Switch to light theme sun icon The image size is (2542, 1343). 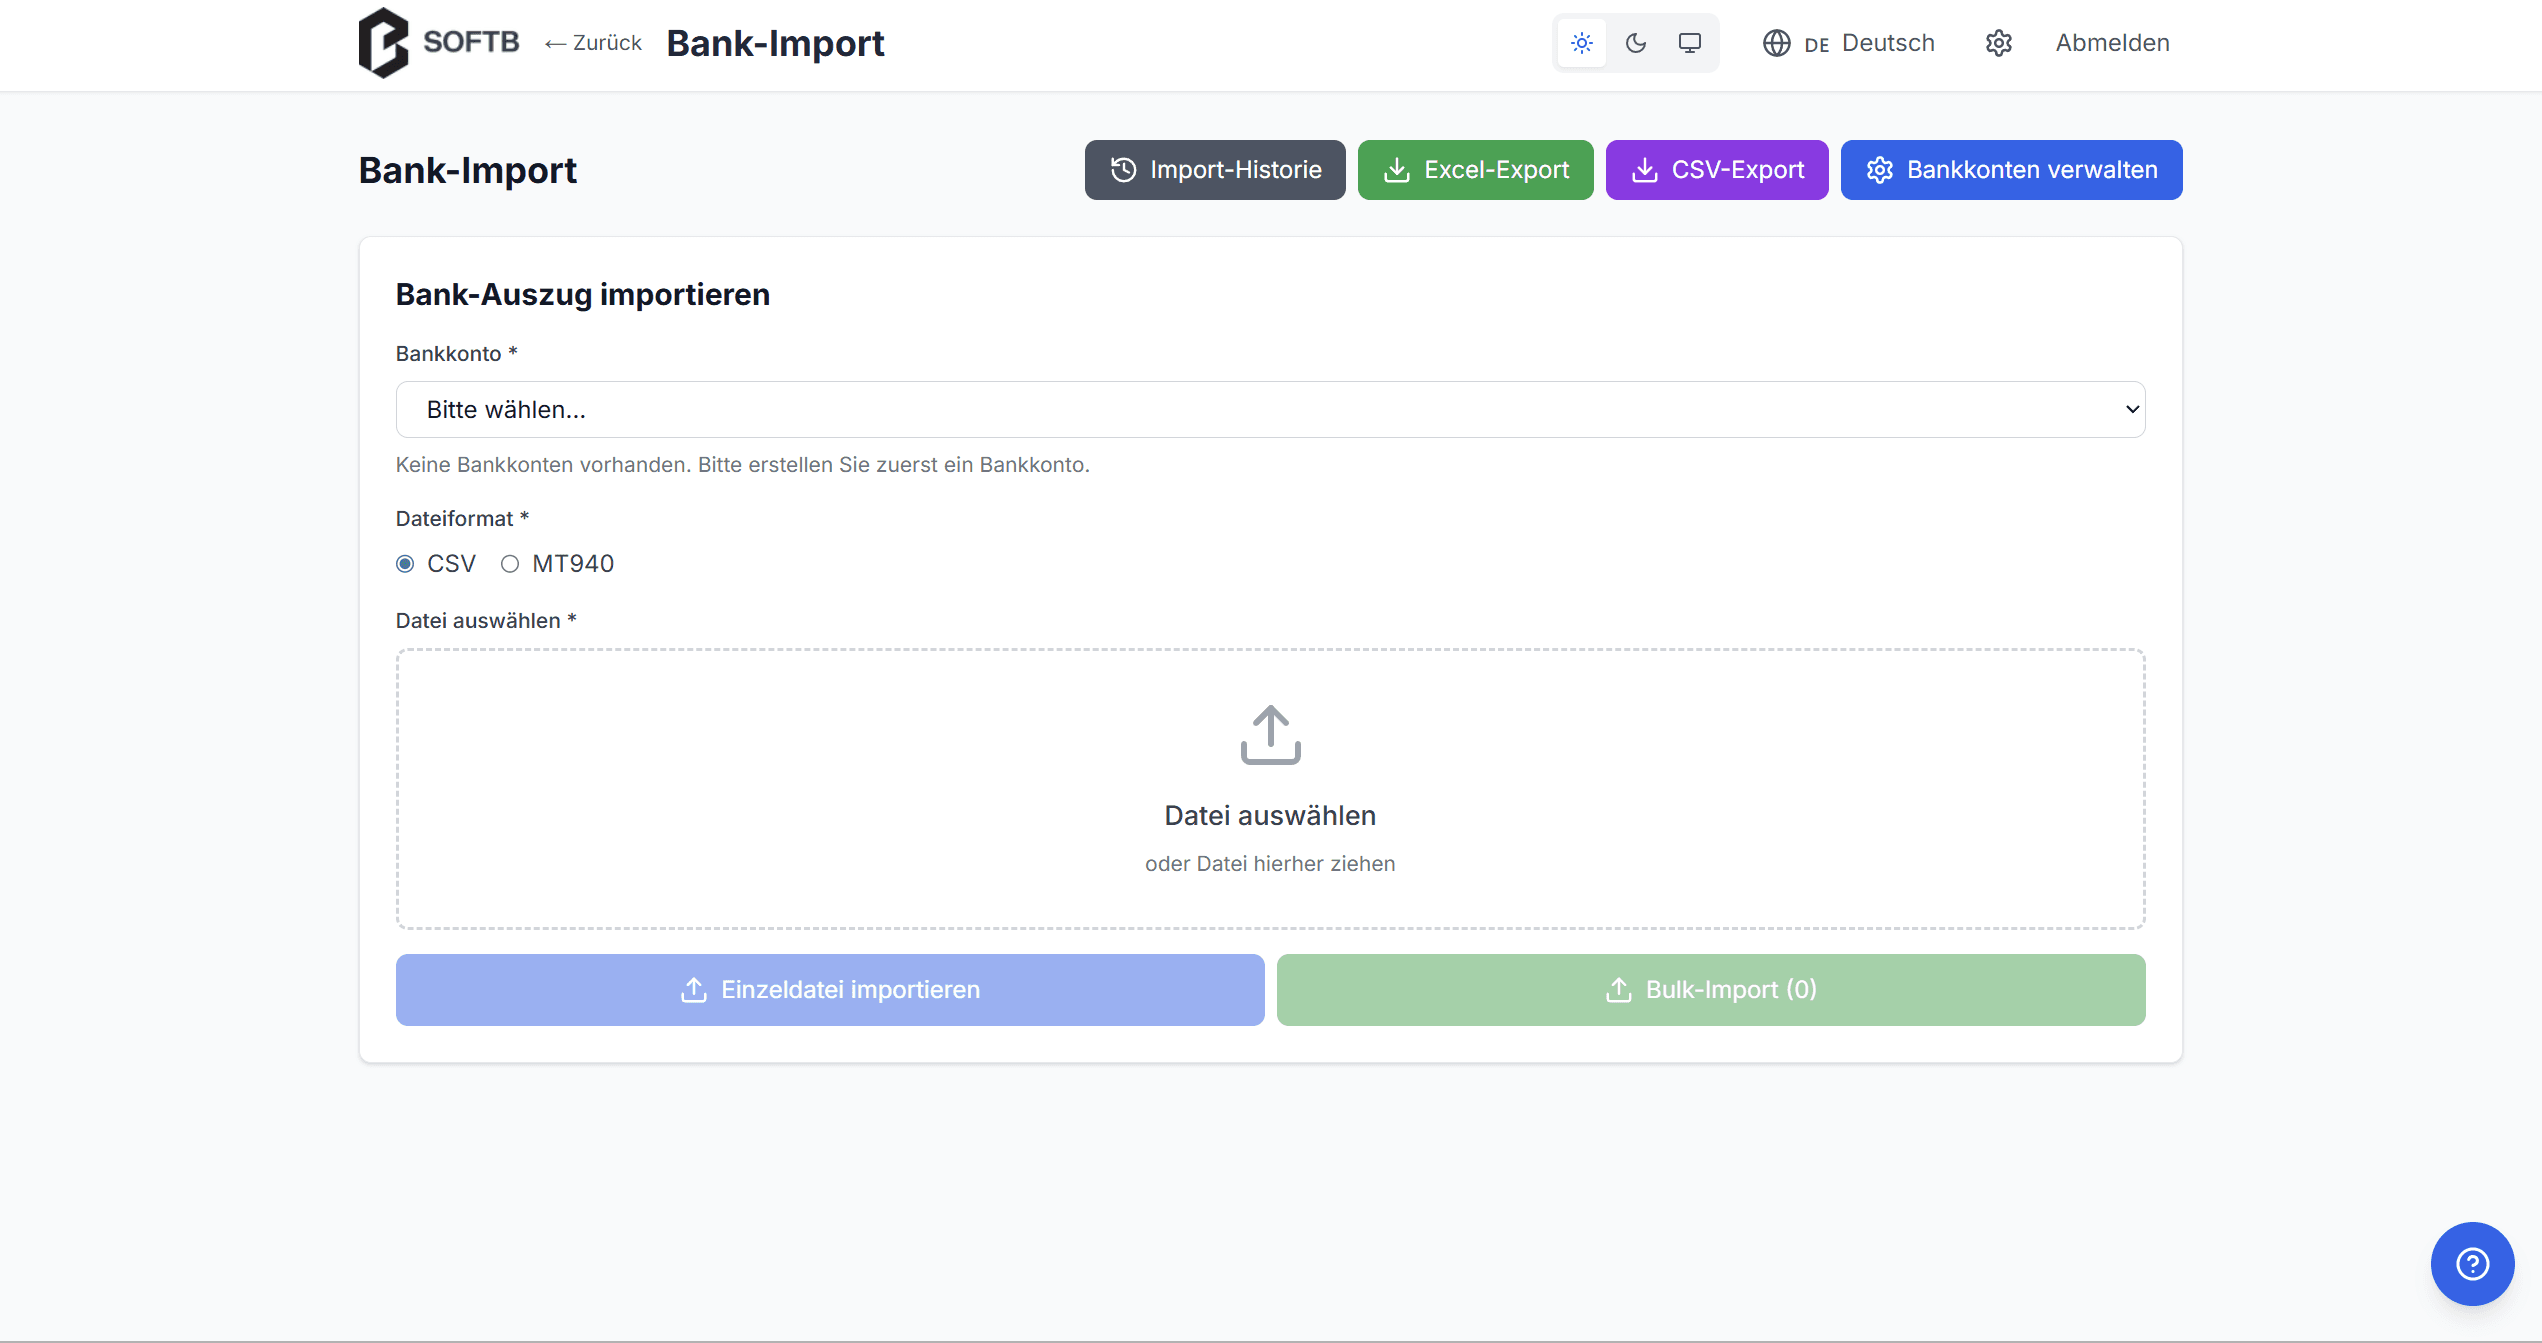coord(1582,43)
